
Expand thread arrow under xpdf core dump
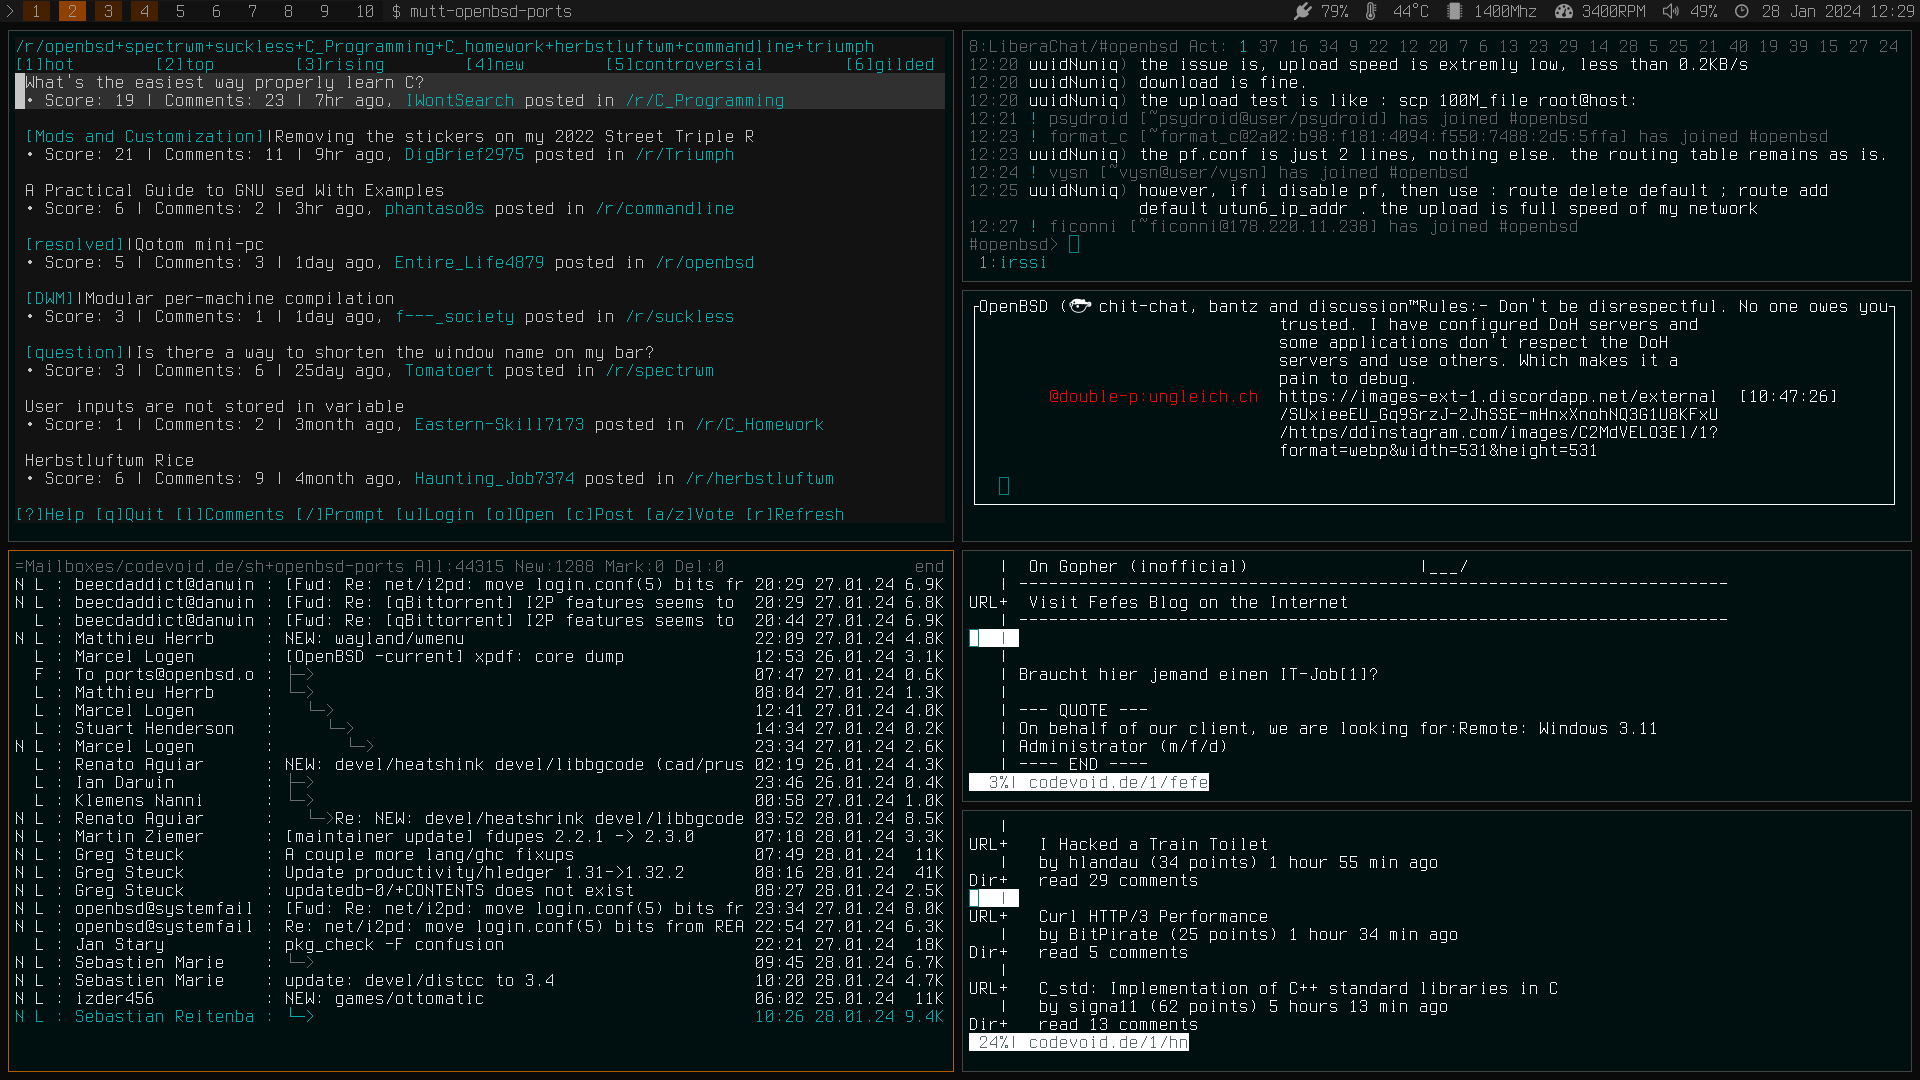point(301,674)
